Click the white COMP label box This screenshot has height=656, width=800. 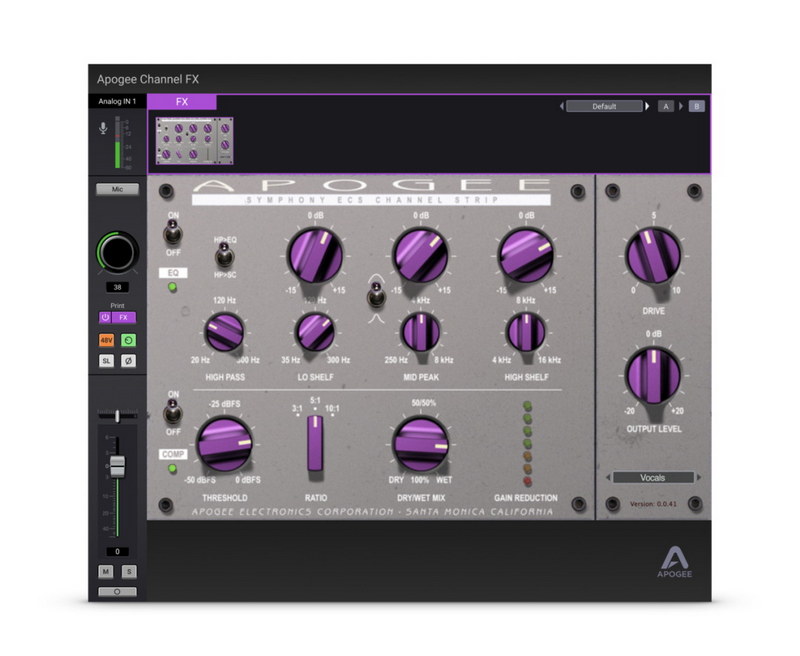point(173,454)
